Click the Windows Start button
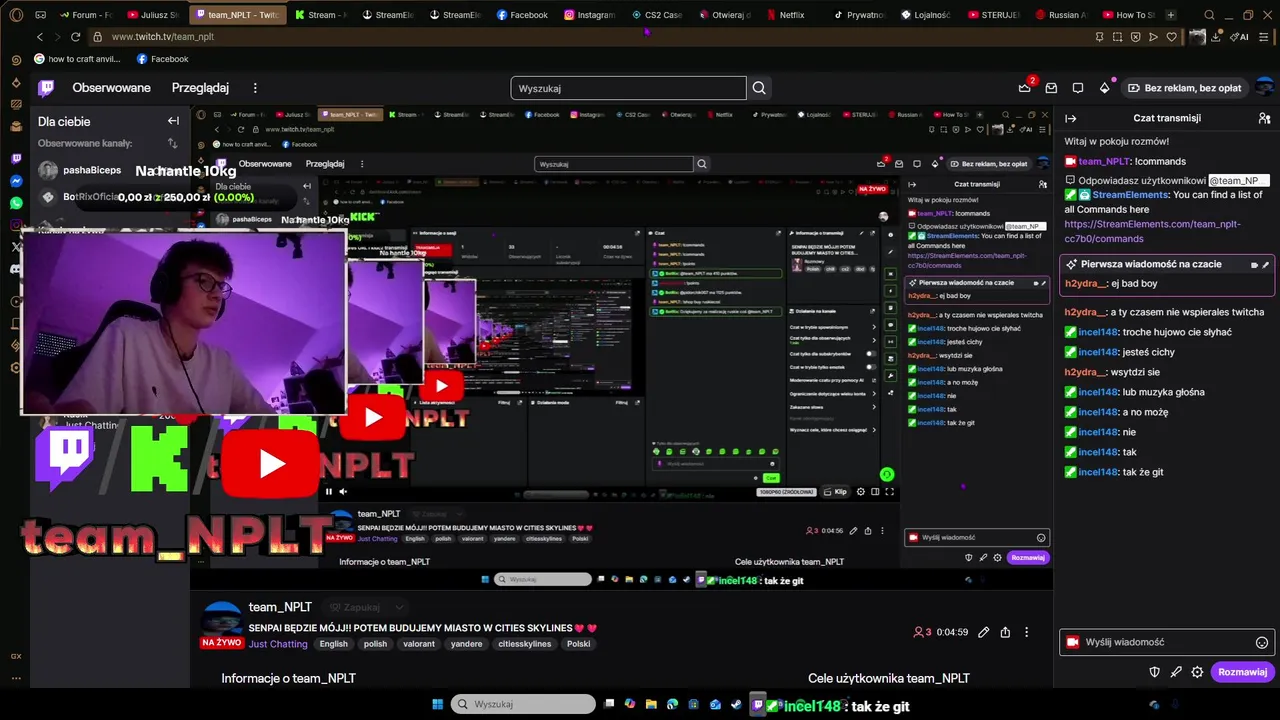The width and height of the screenshot is (1280, 720). pos(437,704)
